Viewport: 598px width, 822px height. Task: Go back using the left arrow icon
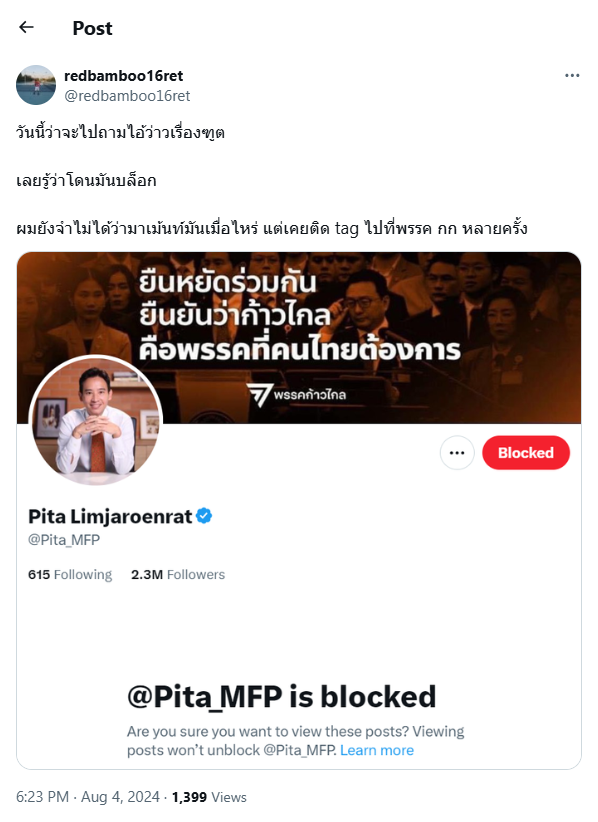[26, 27]
